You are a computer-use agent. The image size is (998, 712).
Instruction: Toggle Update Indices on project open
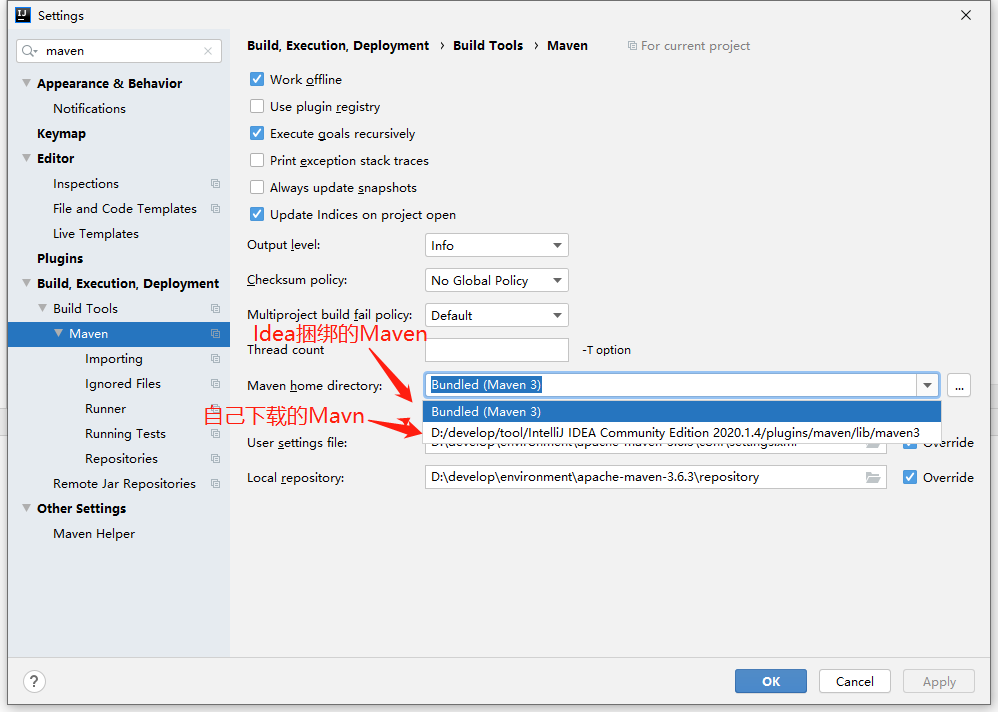pos(257,214)
